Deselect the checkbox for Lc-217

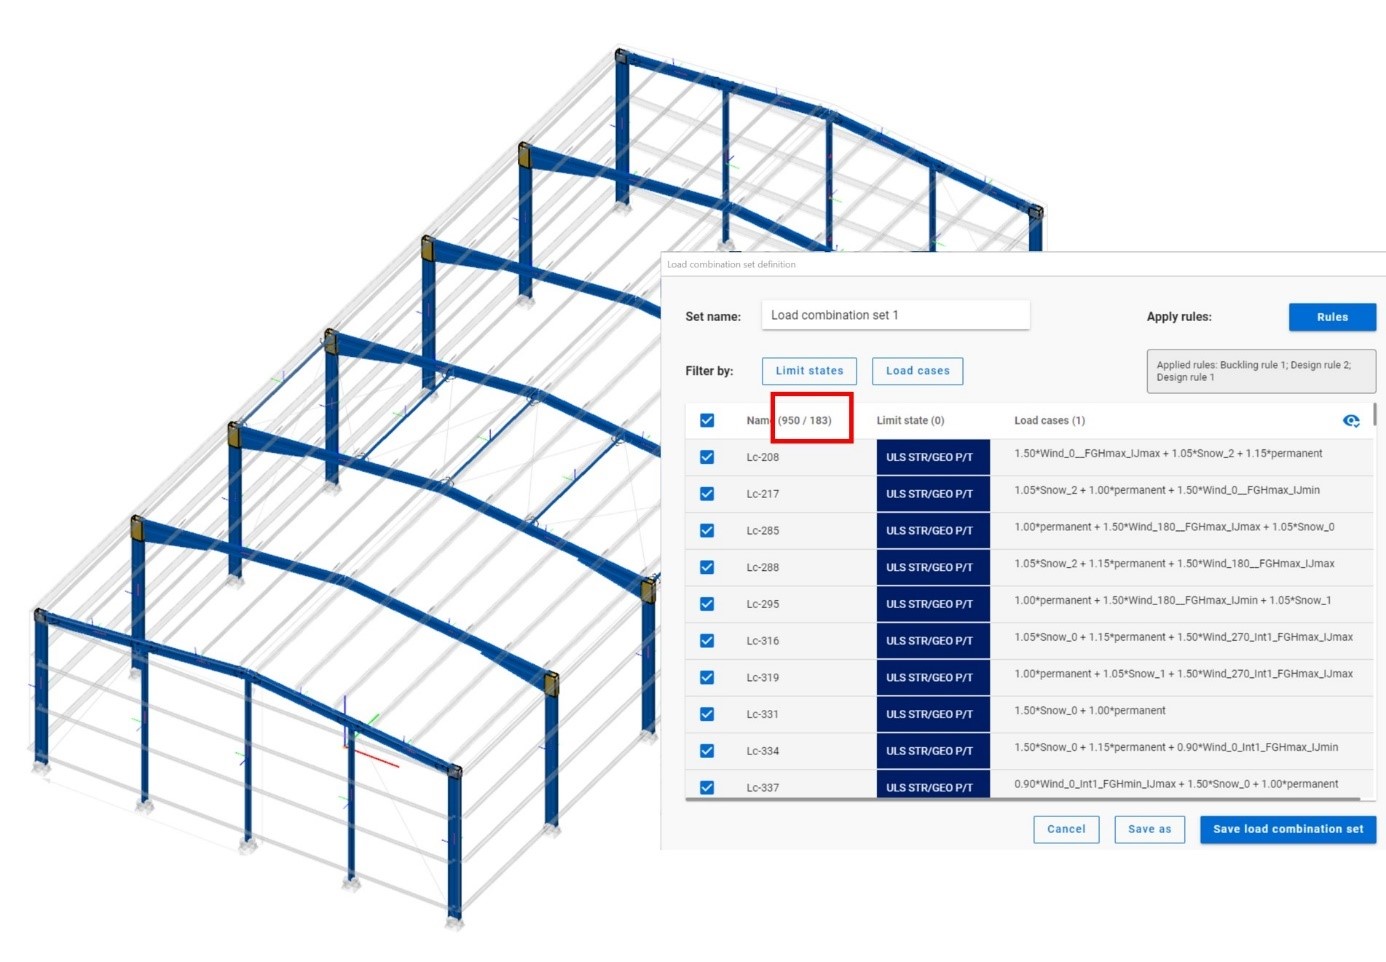[x=707, y=493]
